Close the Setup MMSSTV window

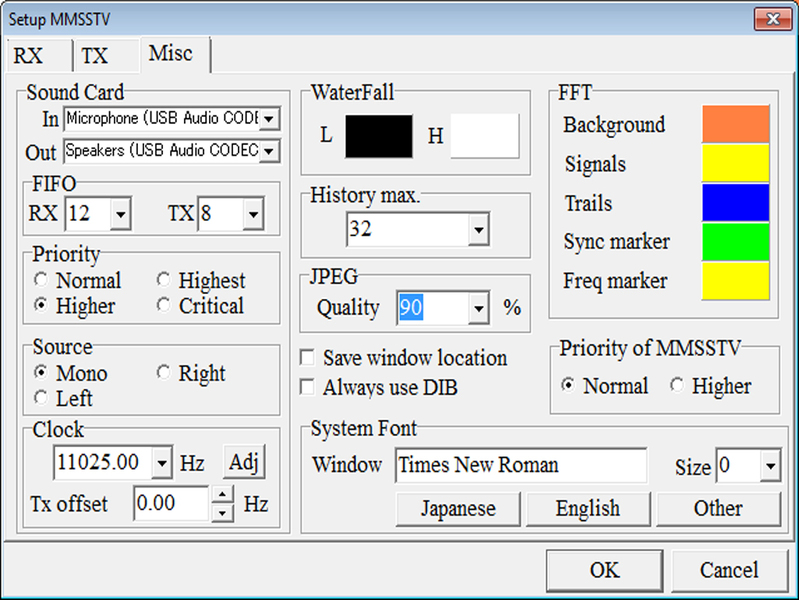click(773, 19)
